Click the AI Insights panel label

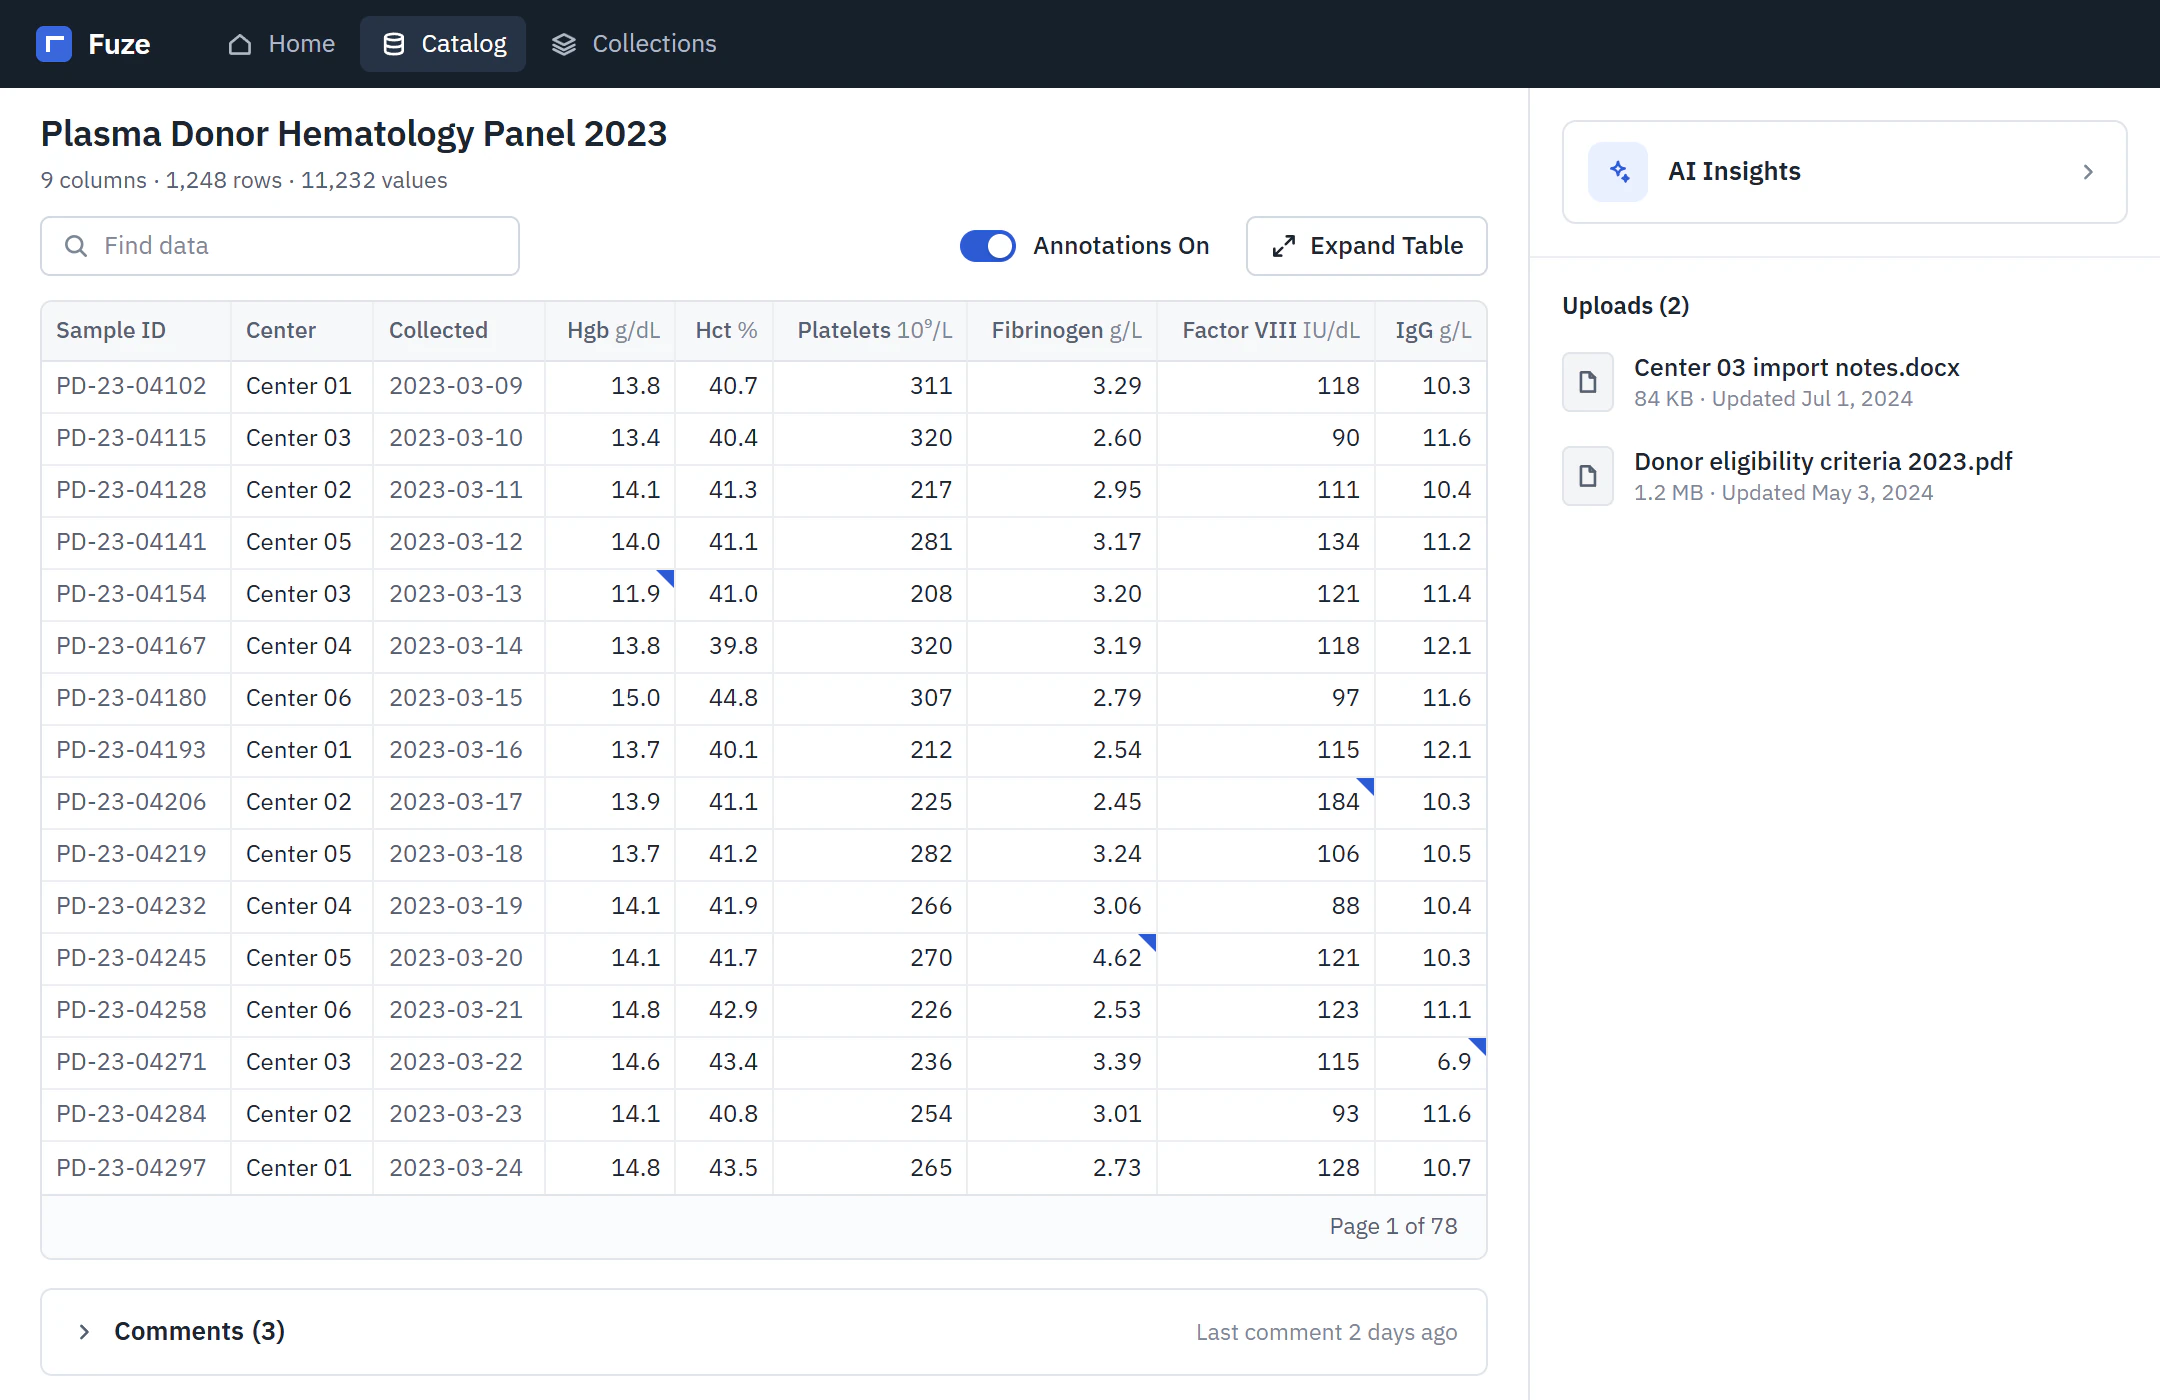click(1734, 172)
